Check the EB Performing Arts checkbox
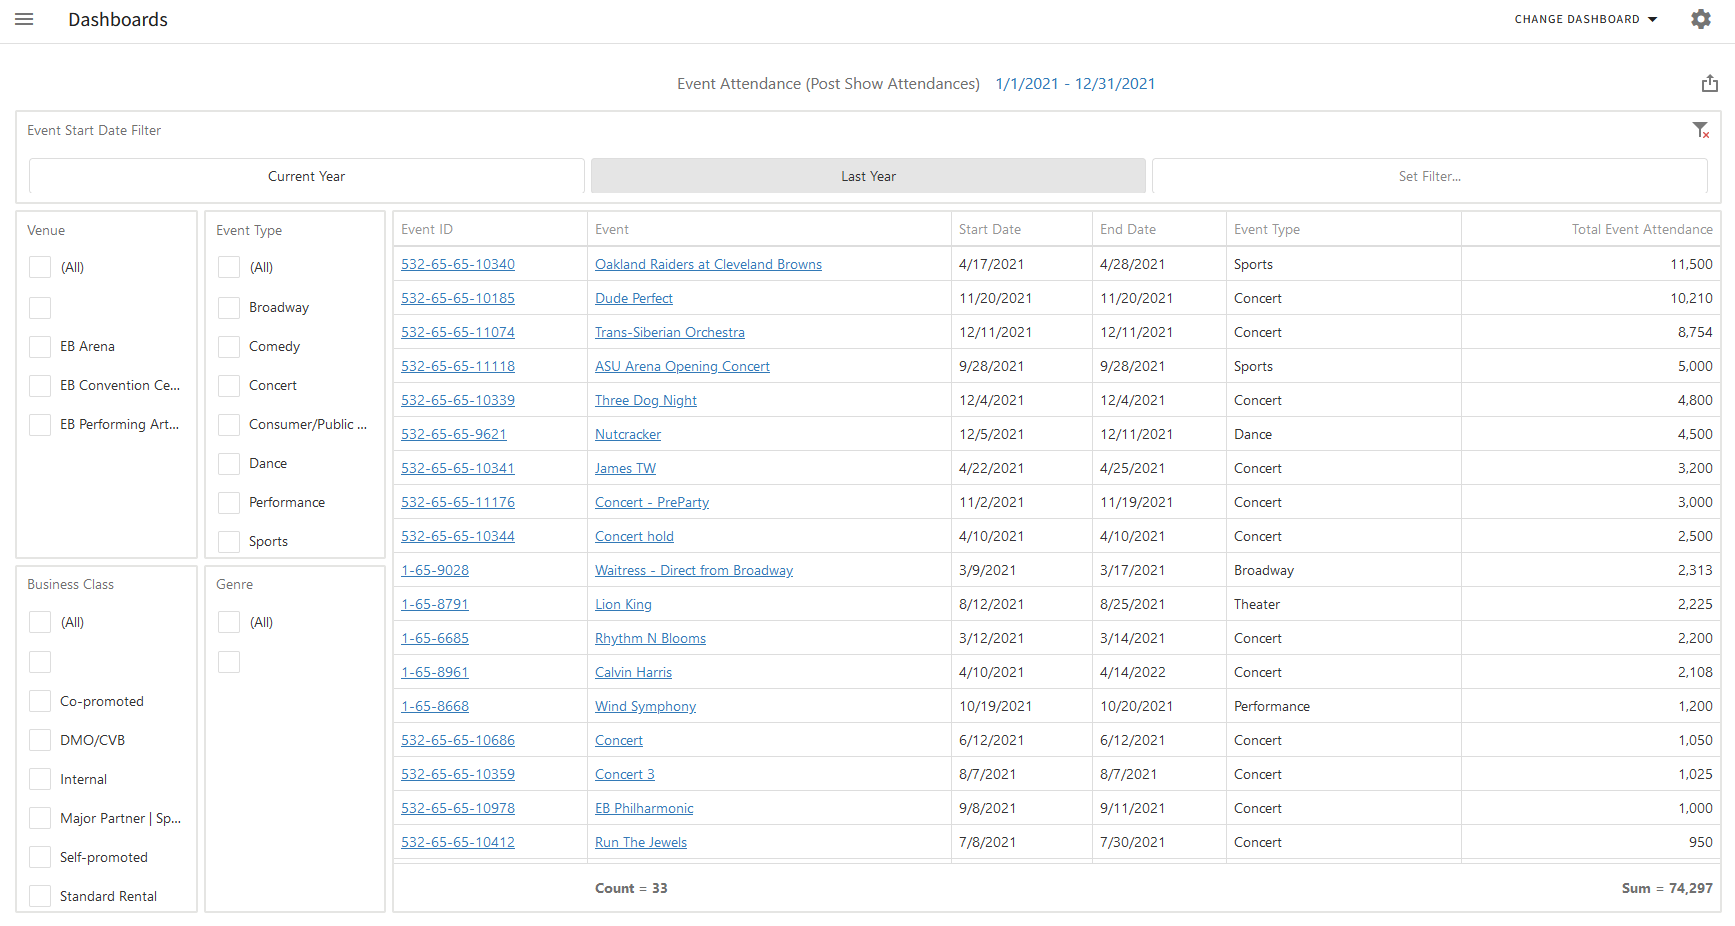Viewport: 1735px width, 926px height. click(x=40, y=424)
